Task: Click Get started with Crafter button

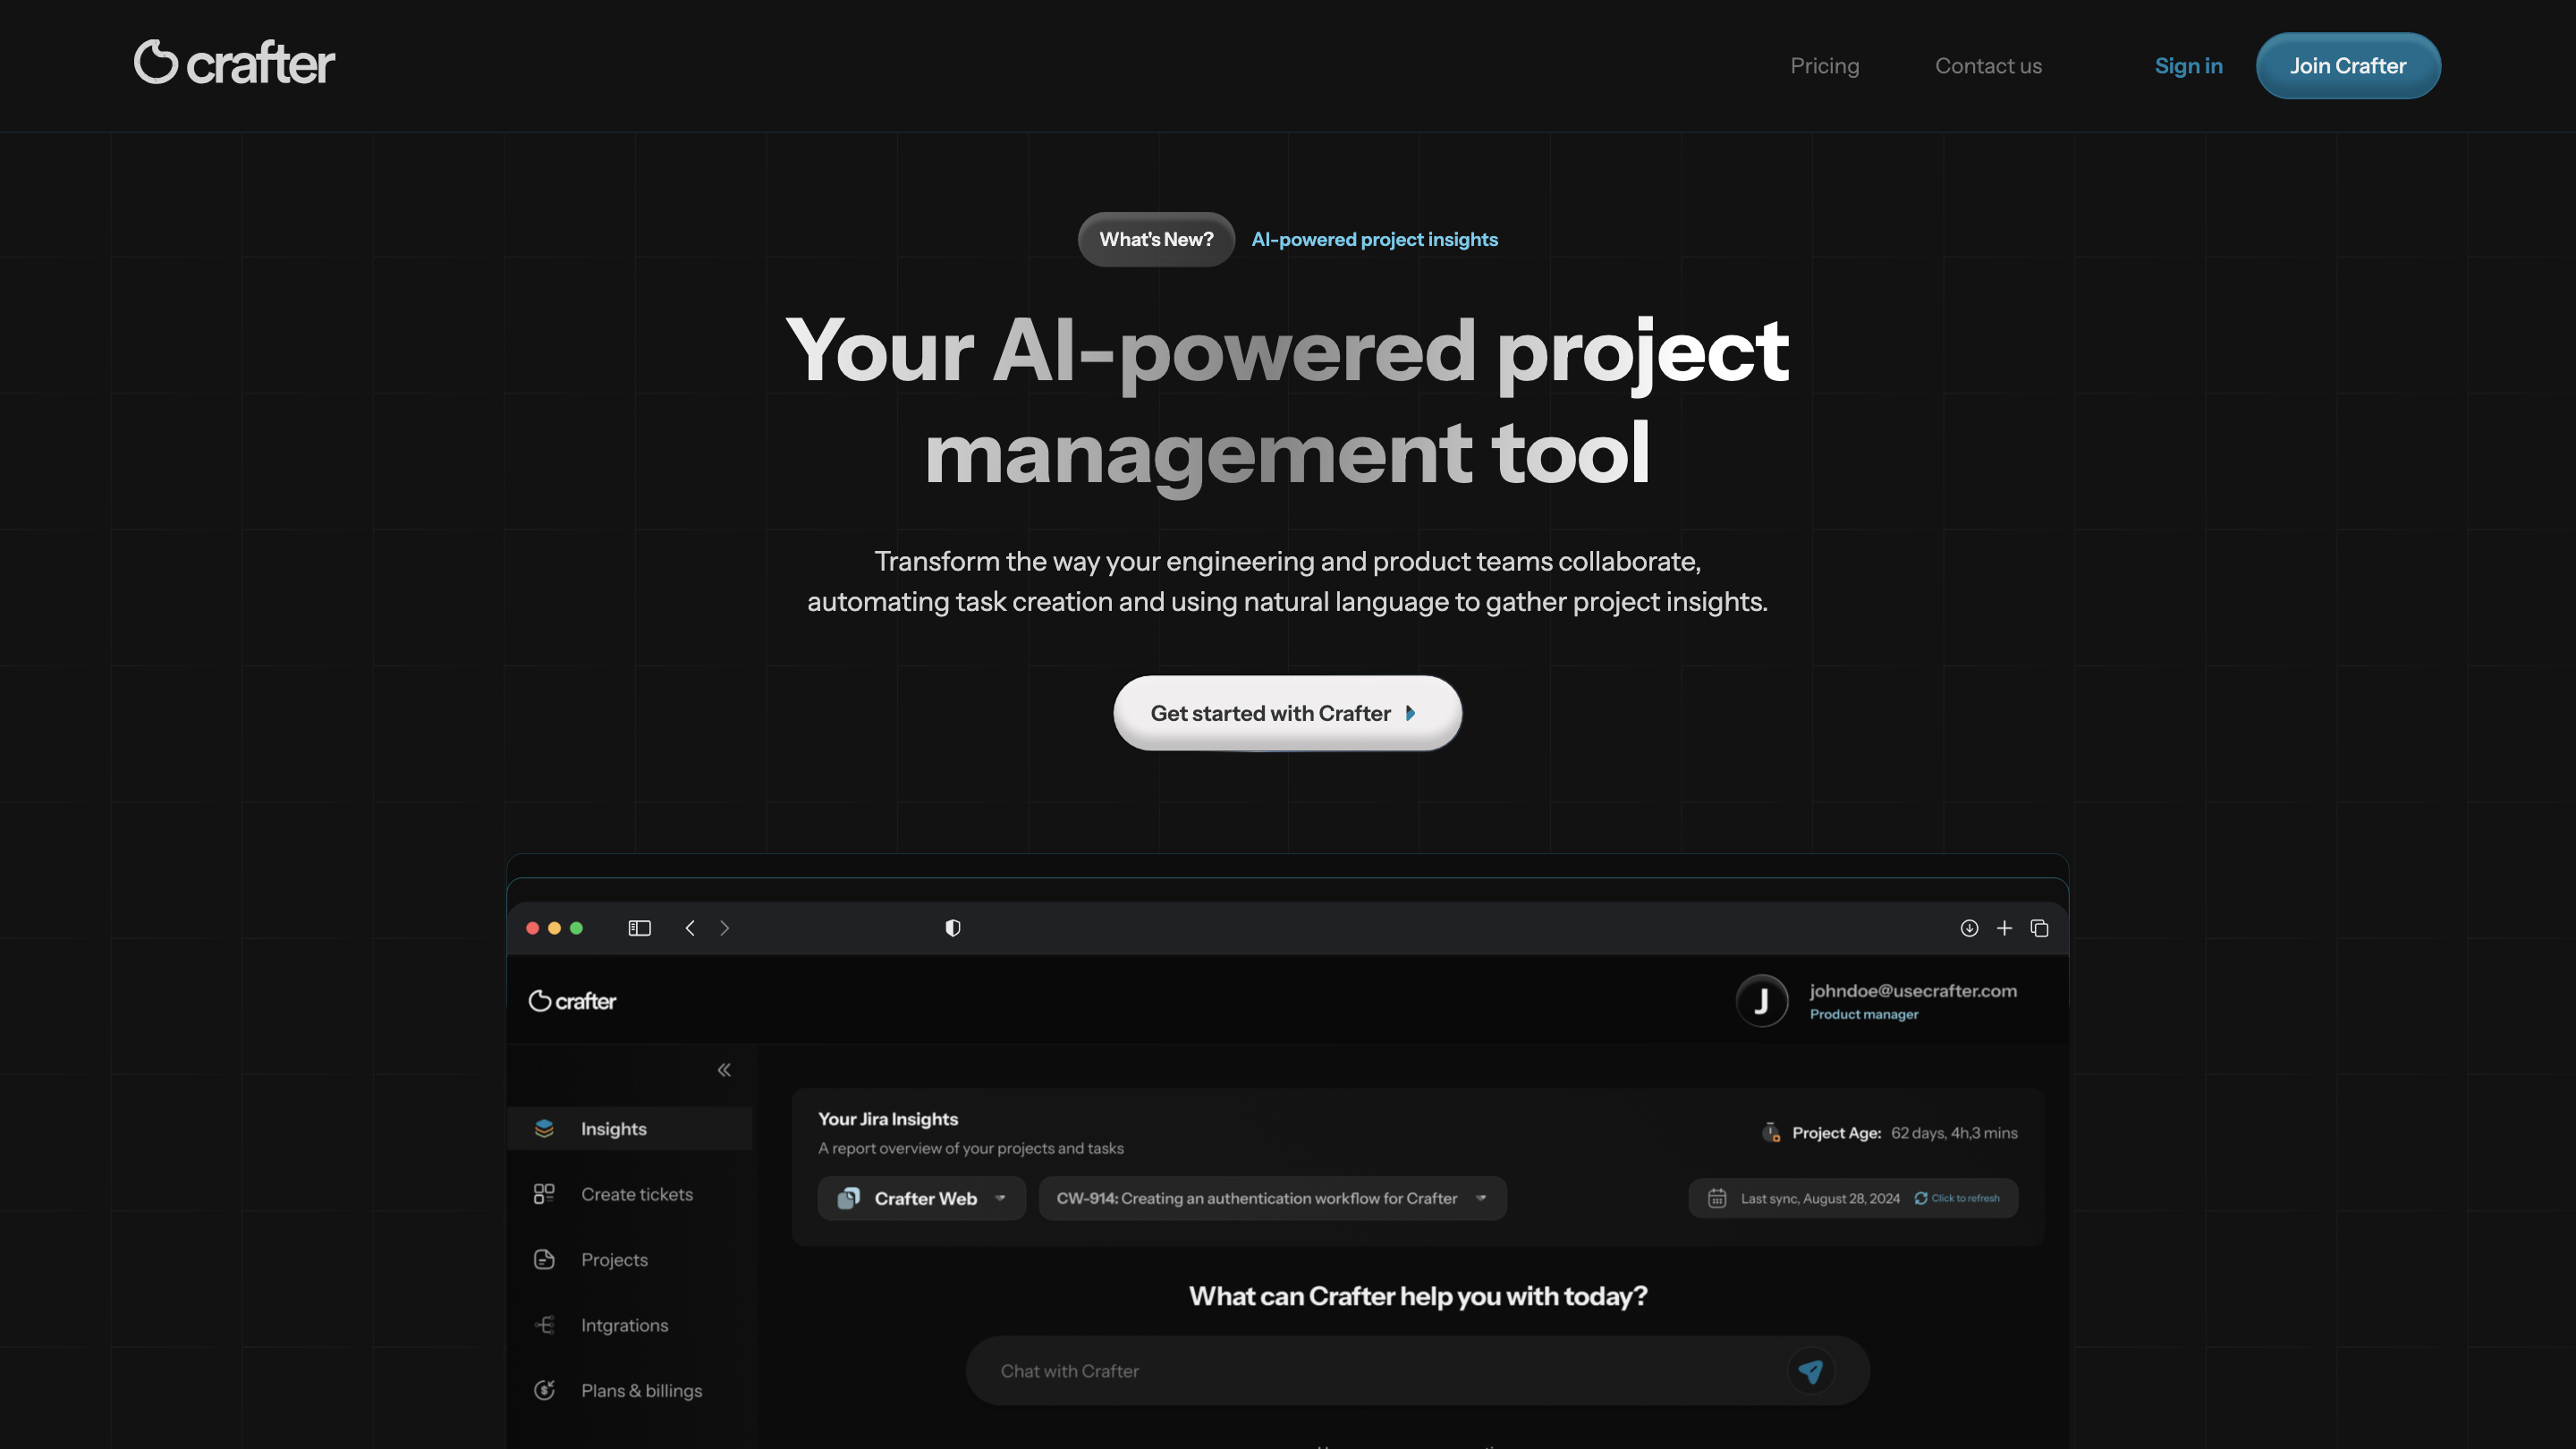Action: click(x=1287, y=713)
